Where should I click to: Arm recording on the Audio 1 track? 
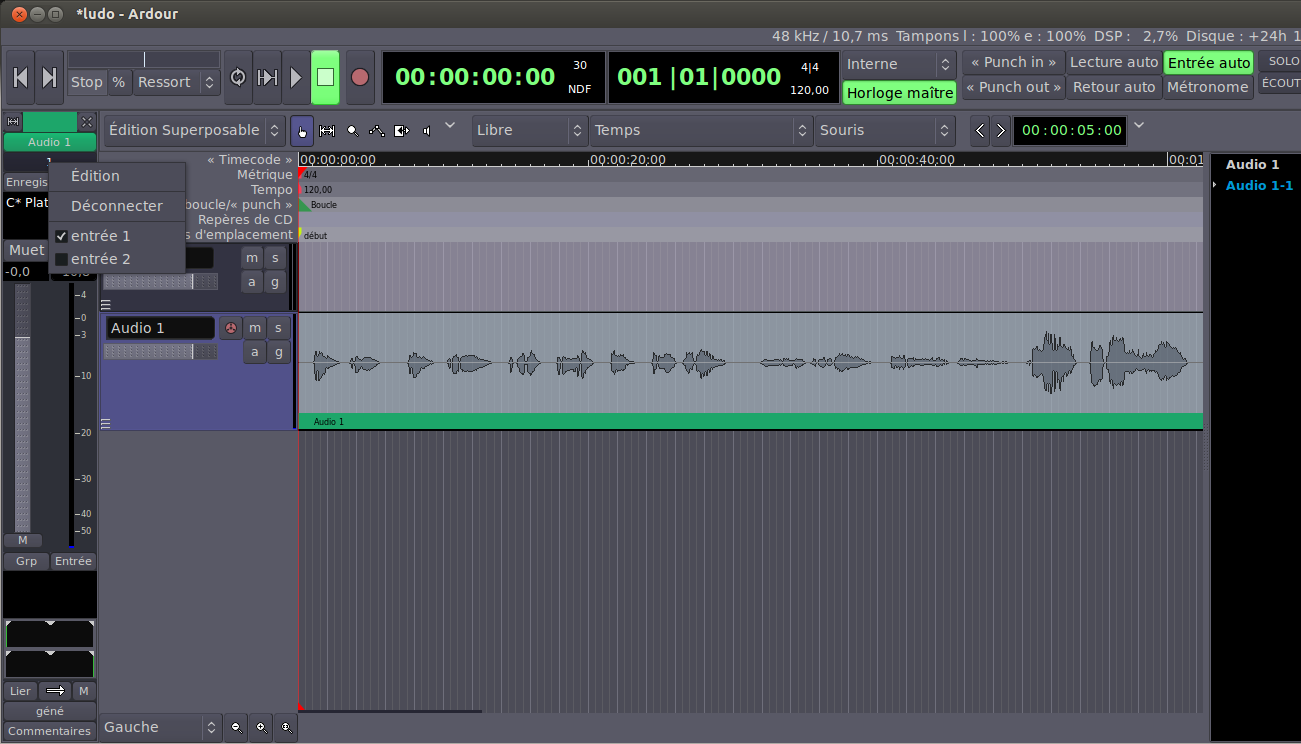[231, 328]
